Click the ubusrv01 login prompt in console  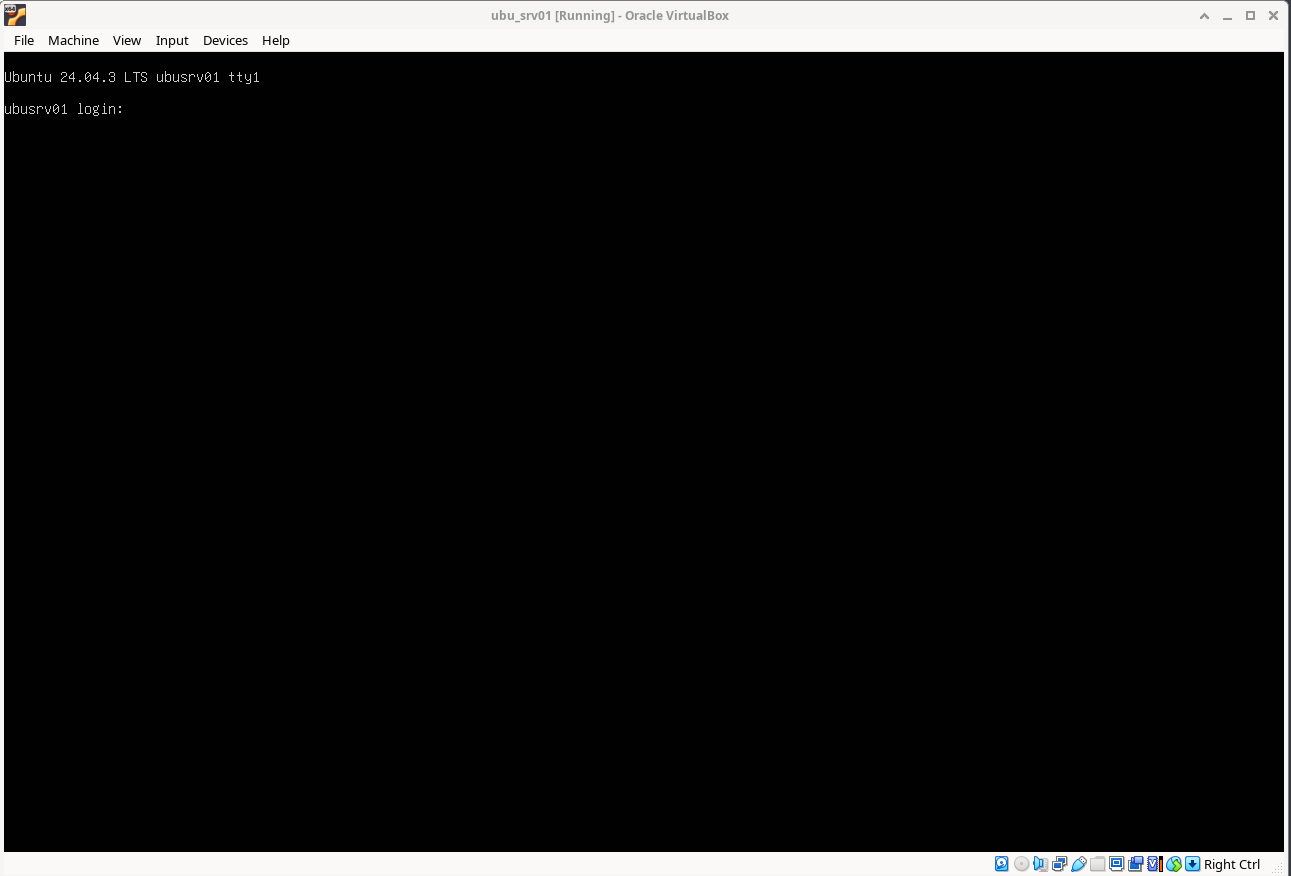(x=64, y=109)
